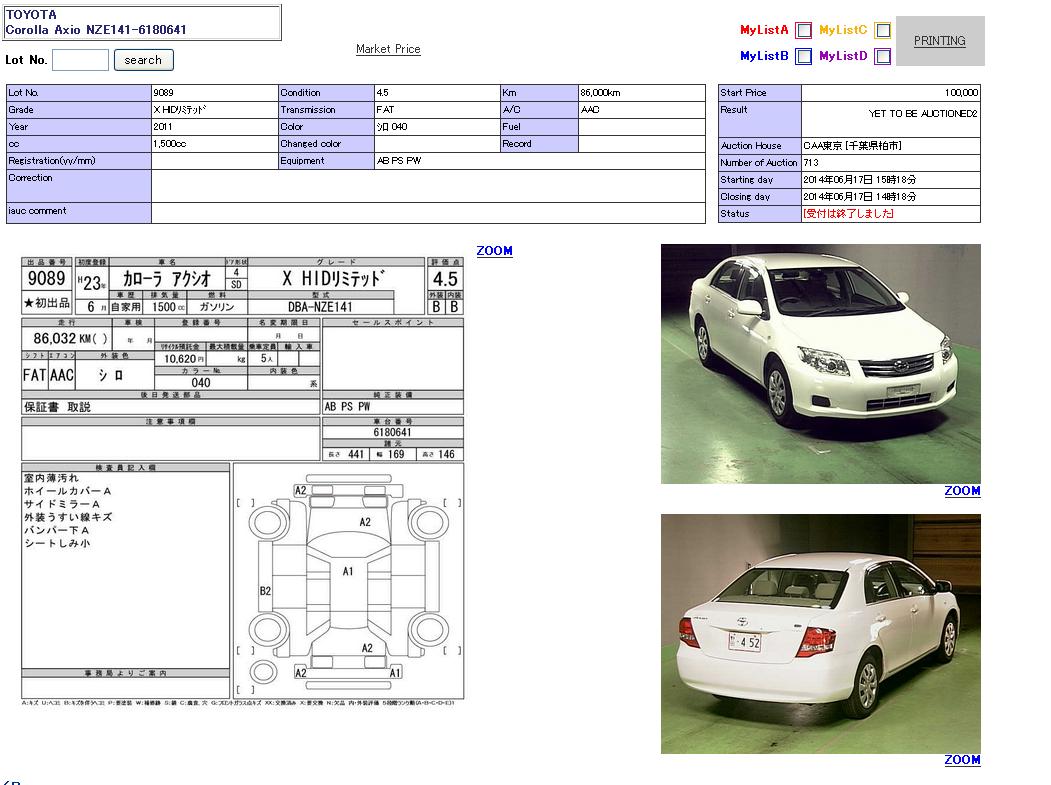Click the Toyota Corolla Axio title box
The width and height of the screenshot is (1051, 785).
[143, 23]
